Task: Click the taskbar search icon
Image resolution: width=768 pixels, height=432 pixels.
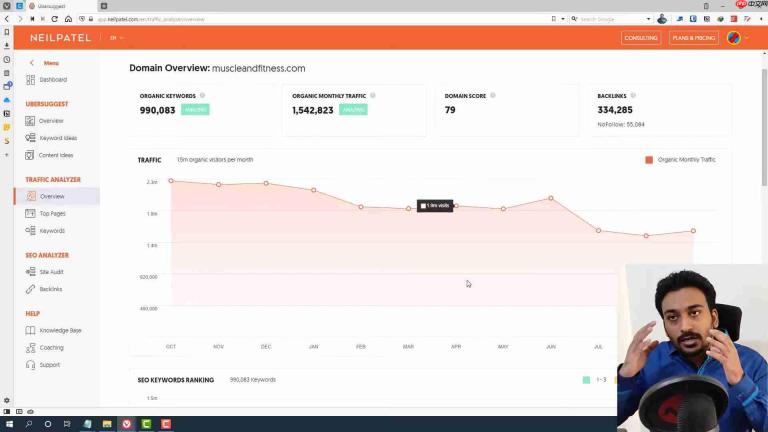Action: click(x=28, y=424)
